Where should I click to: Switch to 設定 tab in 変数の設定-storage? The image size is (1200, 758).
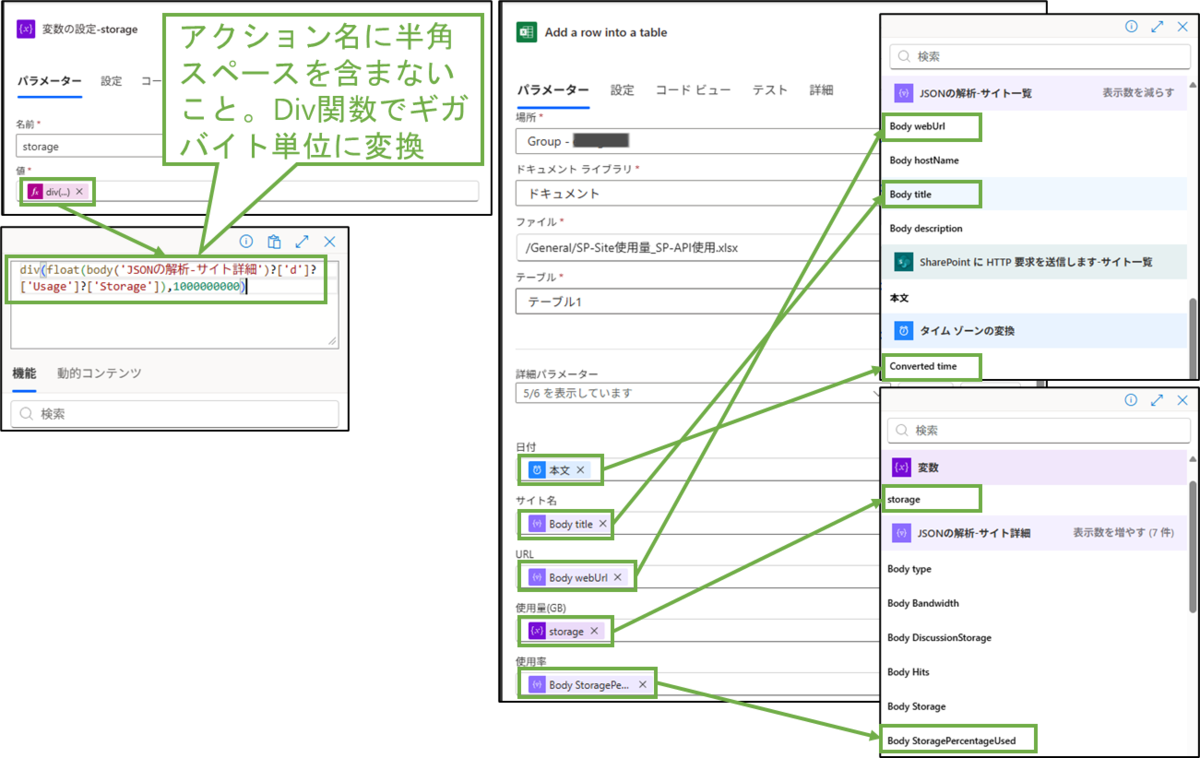point(111,81)
